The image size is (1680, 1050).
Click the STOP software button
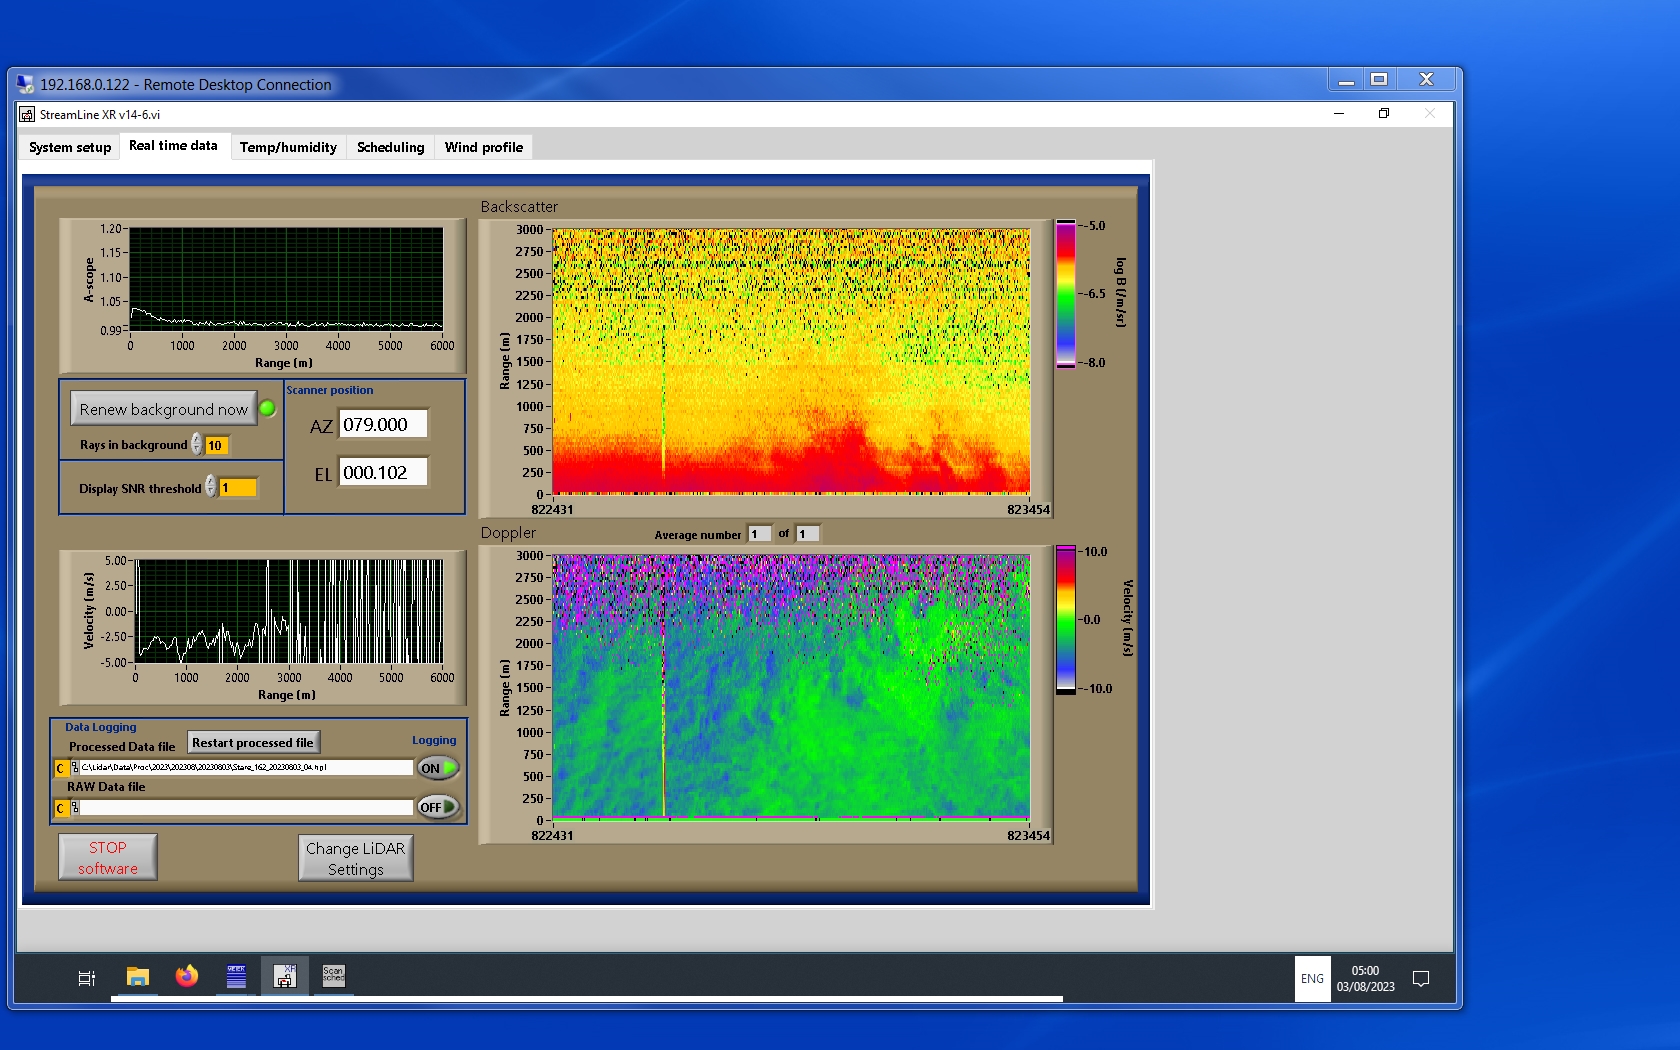(x=108, y=858)
